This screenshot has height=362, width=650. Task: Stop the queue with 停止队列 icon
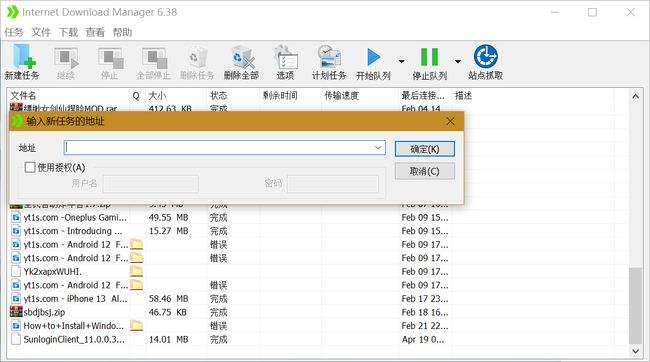429,62
